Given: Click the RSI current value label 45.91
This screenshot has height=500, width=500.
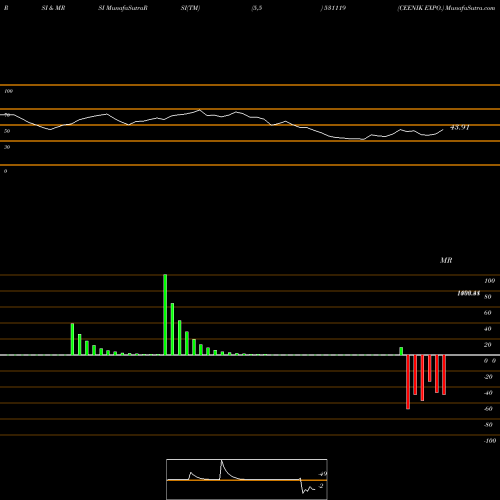Looking at the screenshot, I should click(460, 127).
